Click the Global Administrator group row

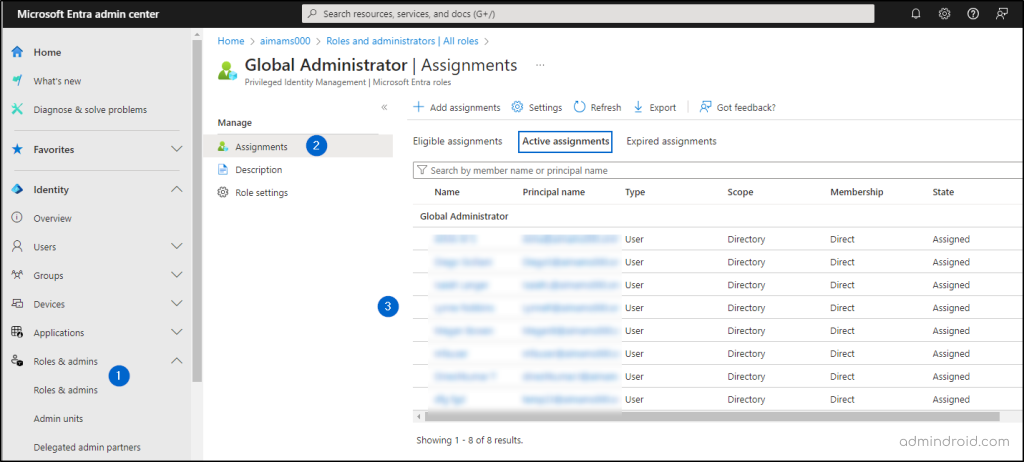tap(718, 216)
